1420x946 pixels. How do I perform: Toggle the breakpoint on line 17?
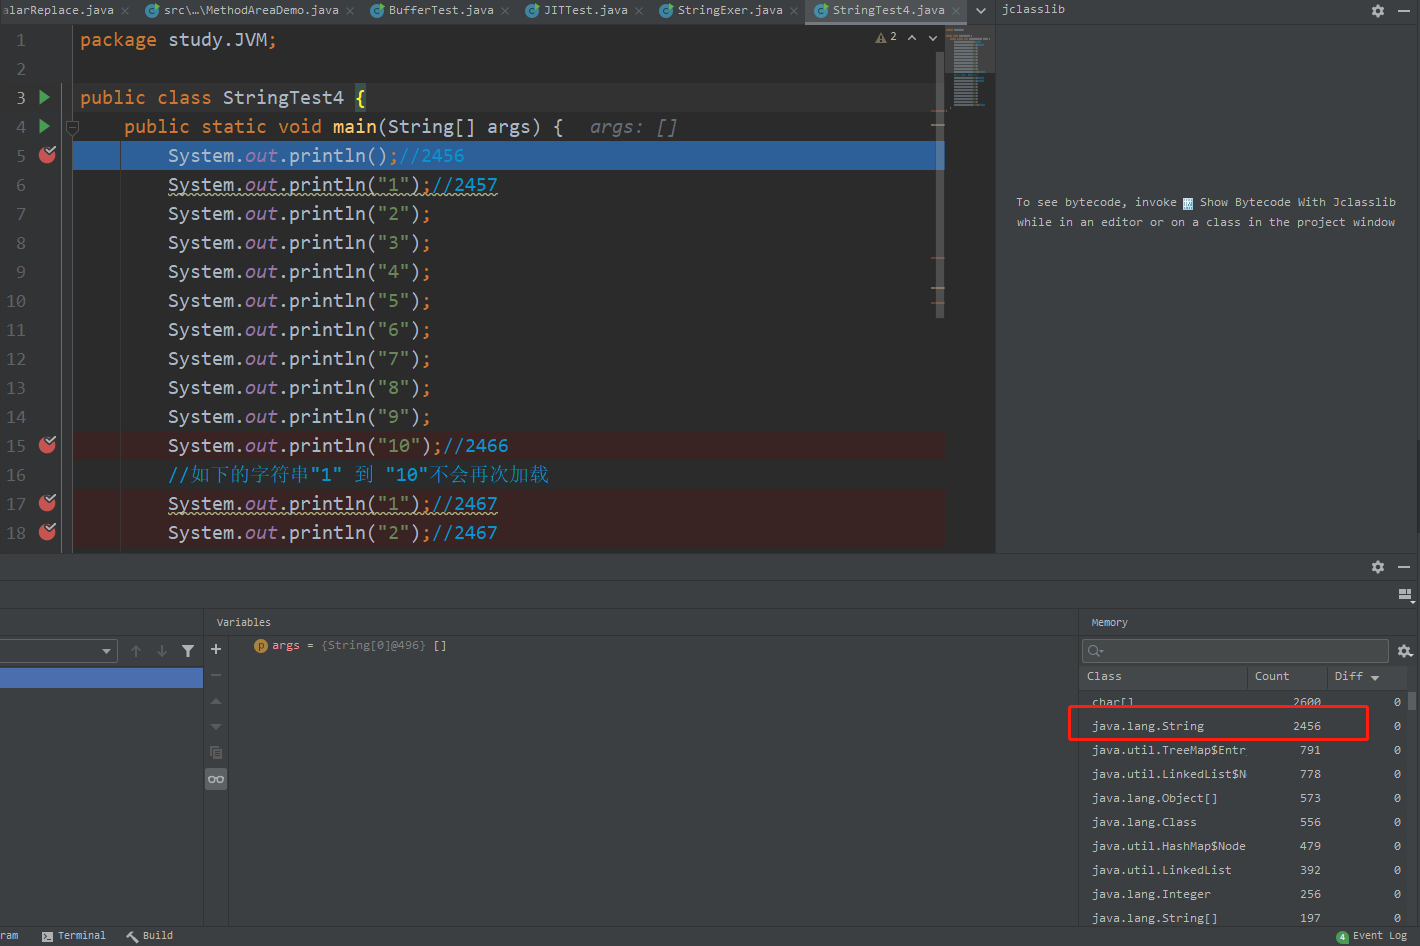(47, 503)
